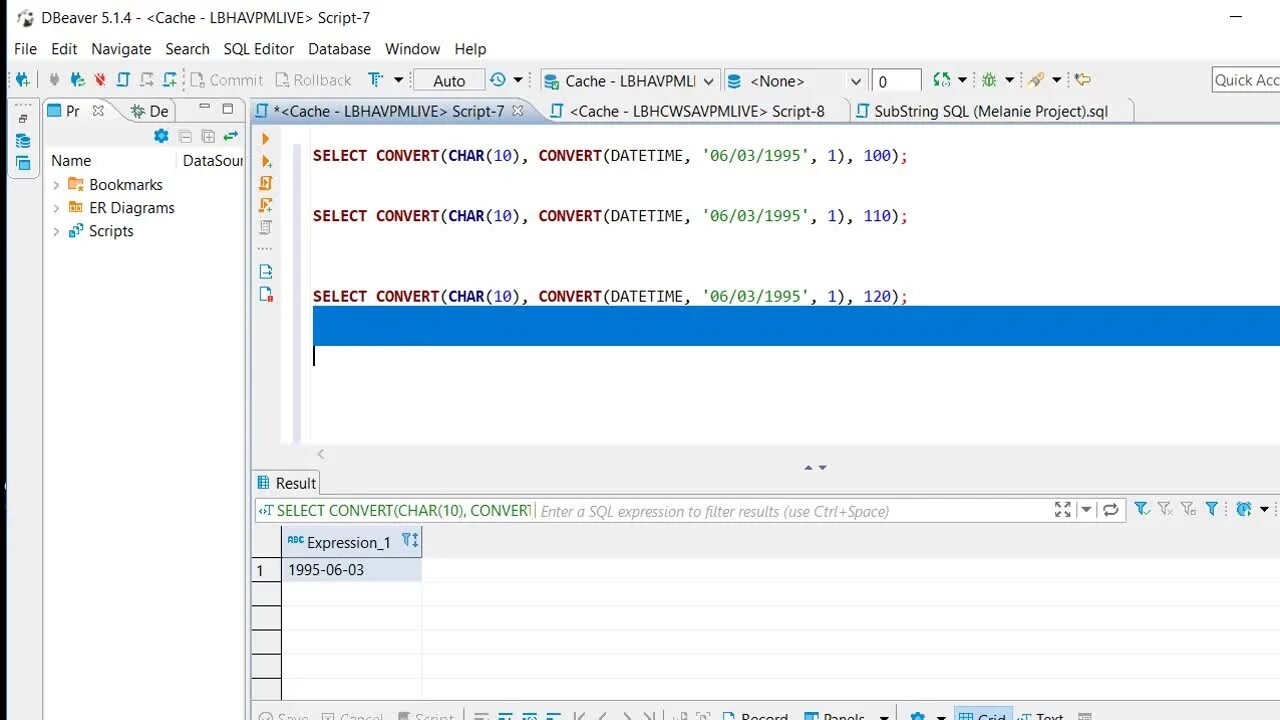
Task: Click the New SQL script plus icon
Action: (x=169, y=80)
